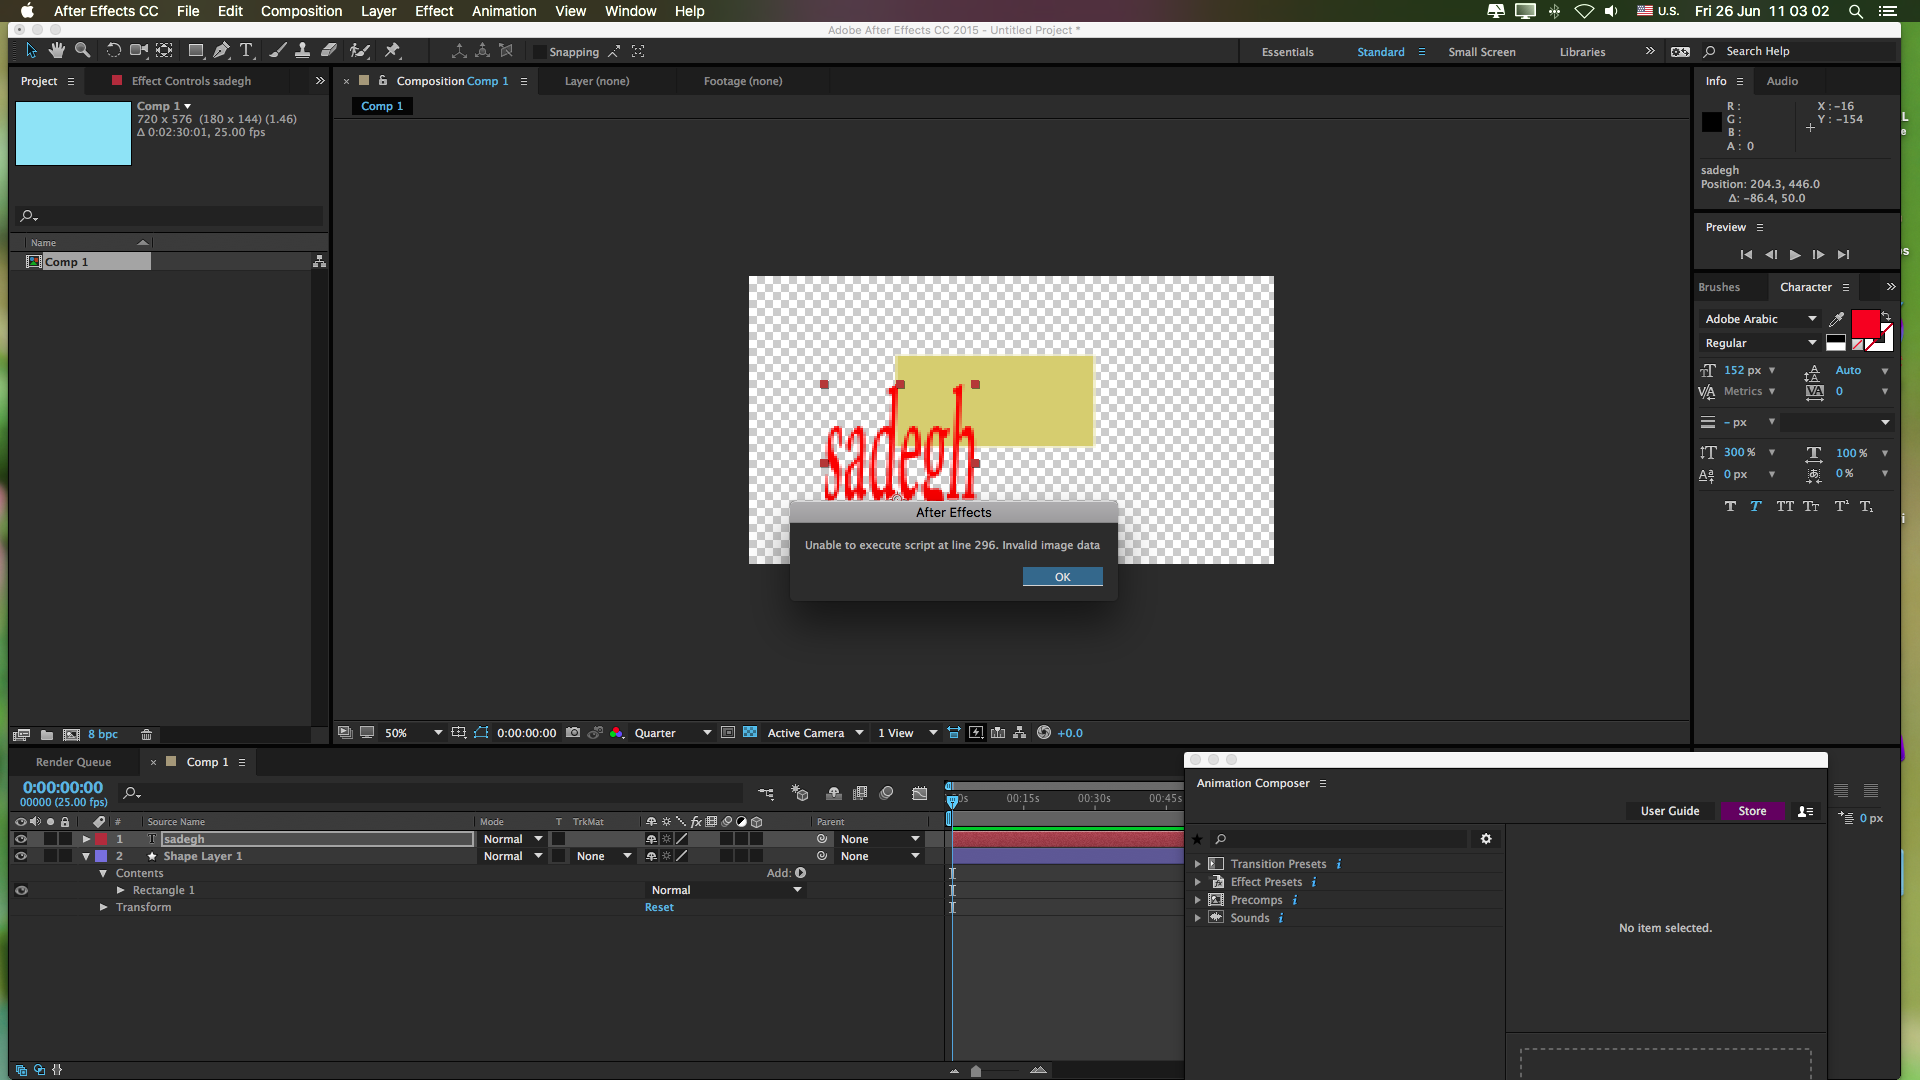Select the Shape tool in toolbar
1920x1080 pixels.
click(194, 50)
